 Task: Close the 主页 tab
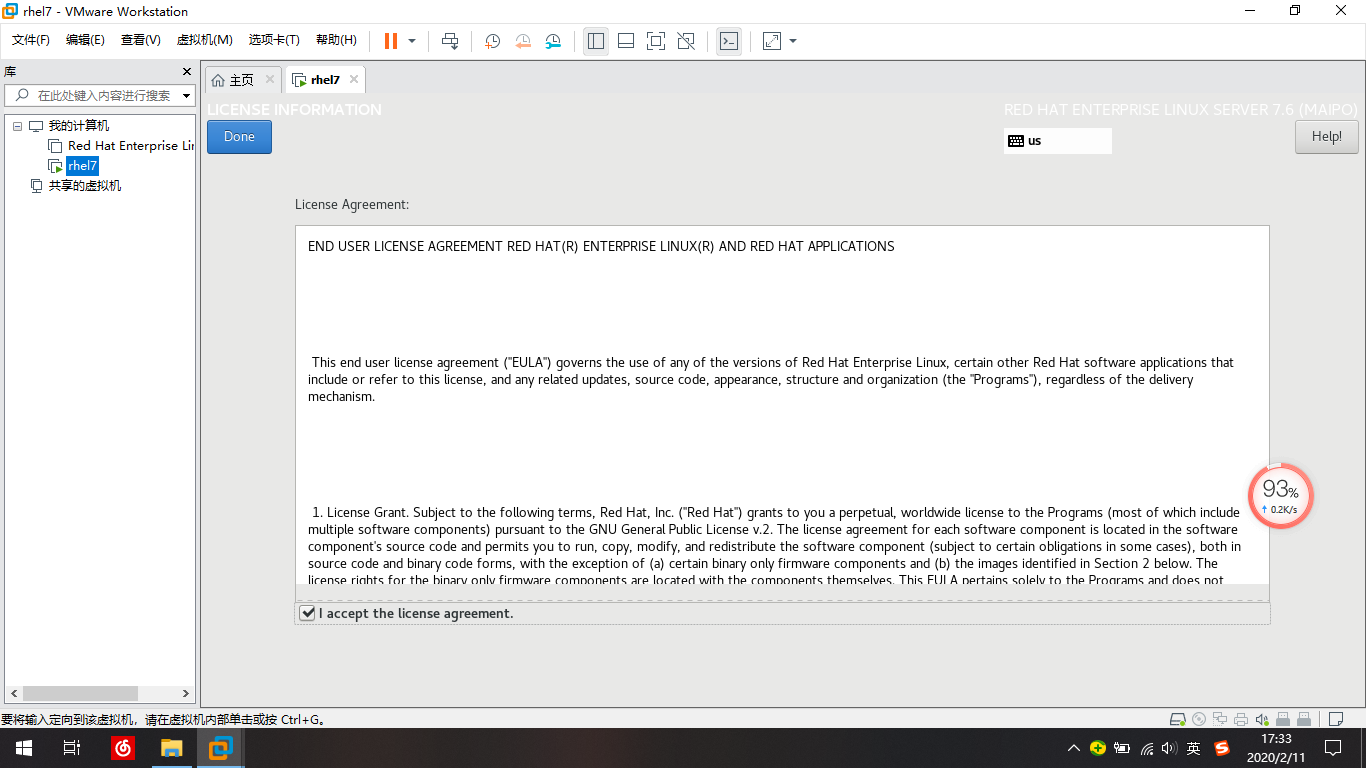click(270, 79)
